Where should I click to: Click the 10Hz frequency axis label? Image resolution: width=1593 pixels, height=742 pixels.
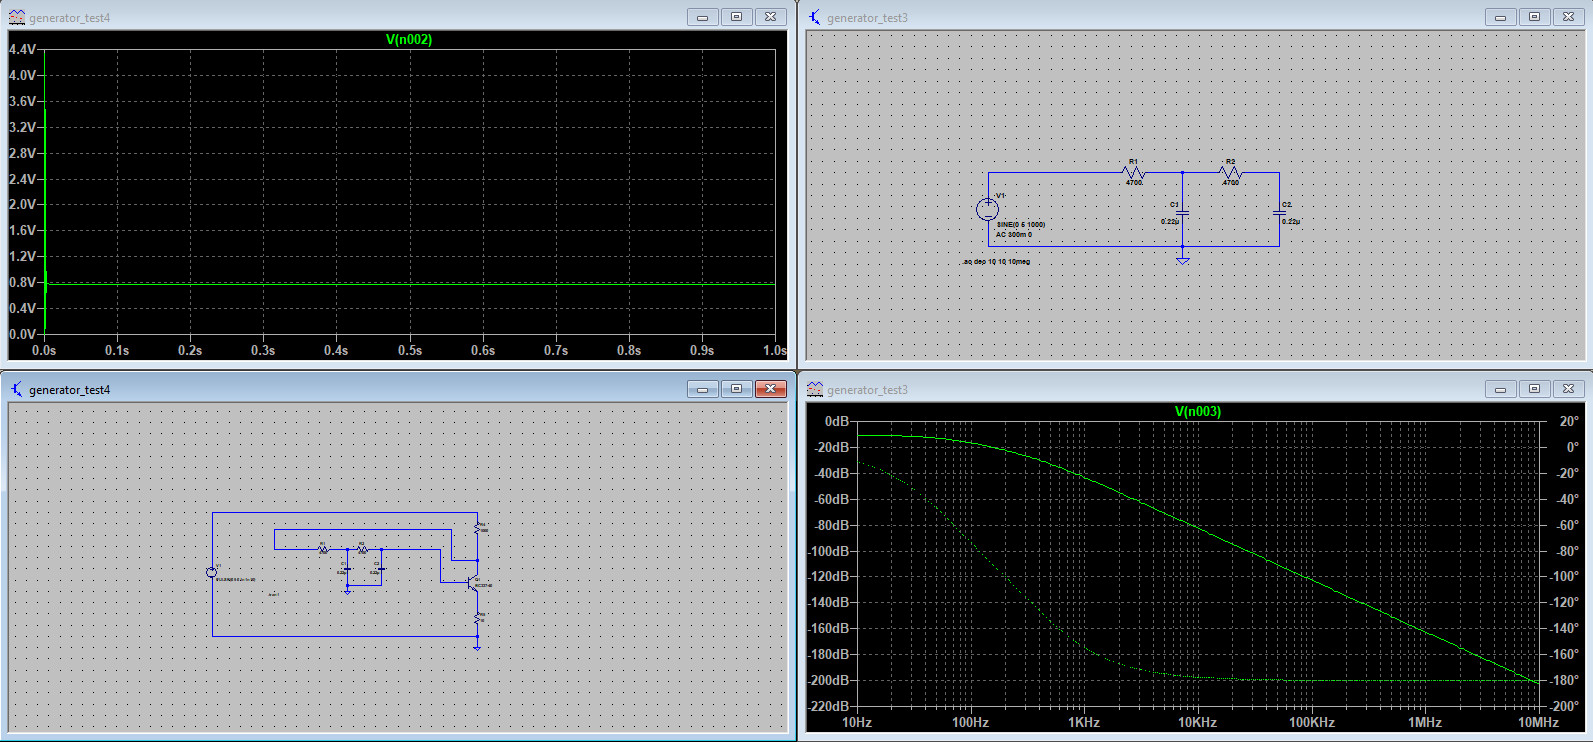(x=857, y=722)
